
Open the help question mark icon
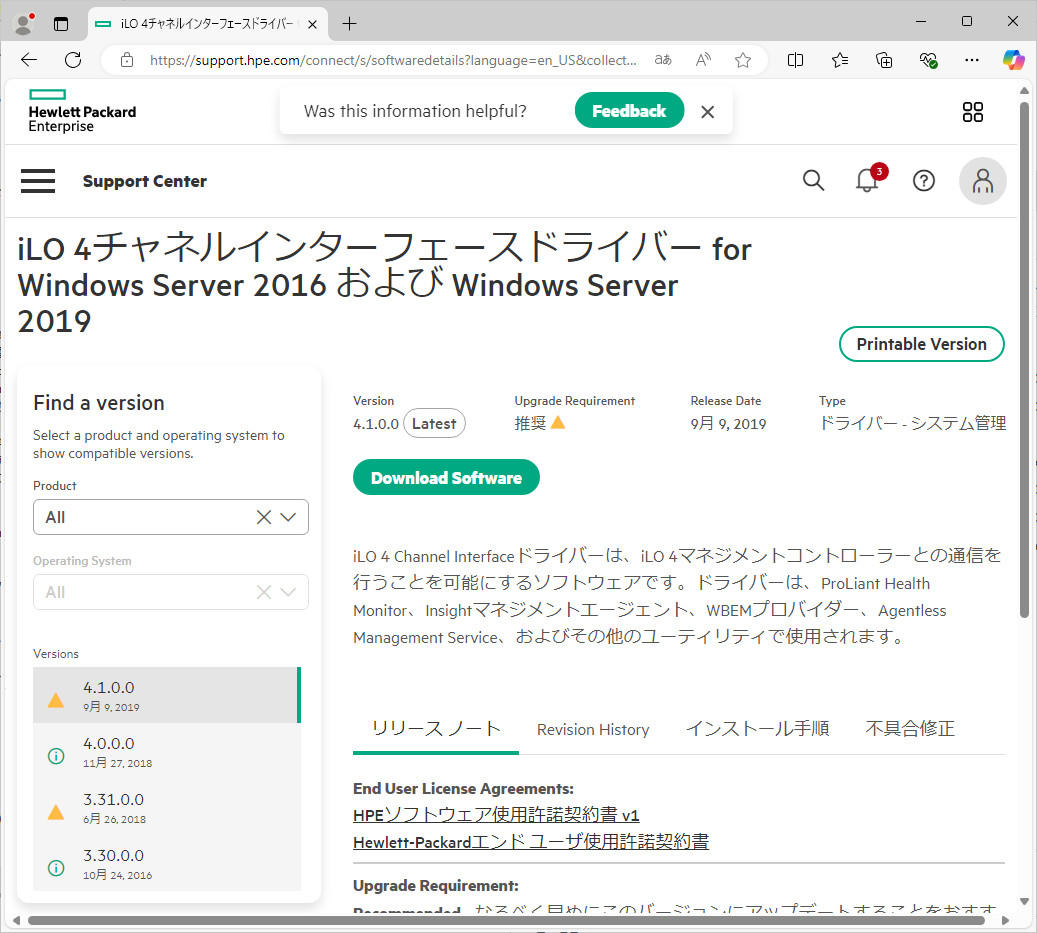click(924, 181)
